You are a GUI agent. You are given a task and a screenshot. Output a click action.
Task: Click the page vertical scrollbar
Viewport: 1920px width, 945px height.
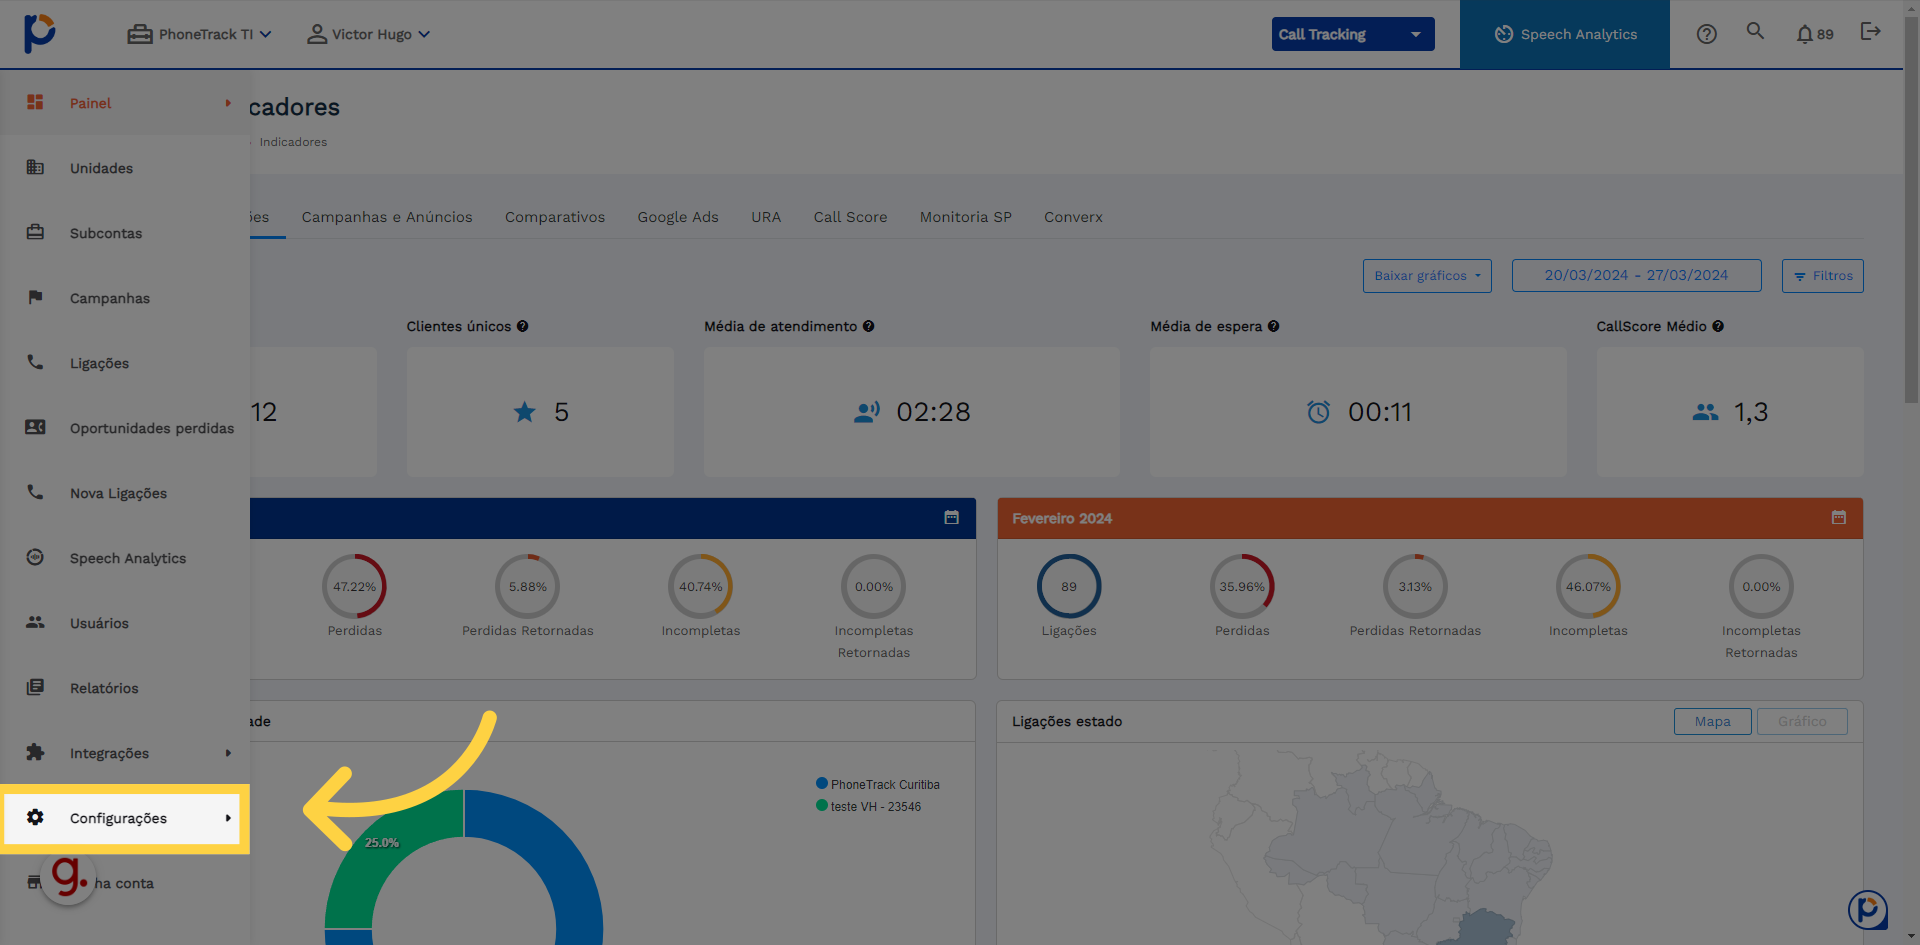[1911, 210]
